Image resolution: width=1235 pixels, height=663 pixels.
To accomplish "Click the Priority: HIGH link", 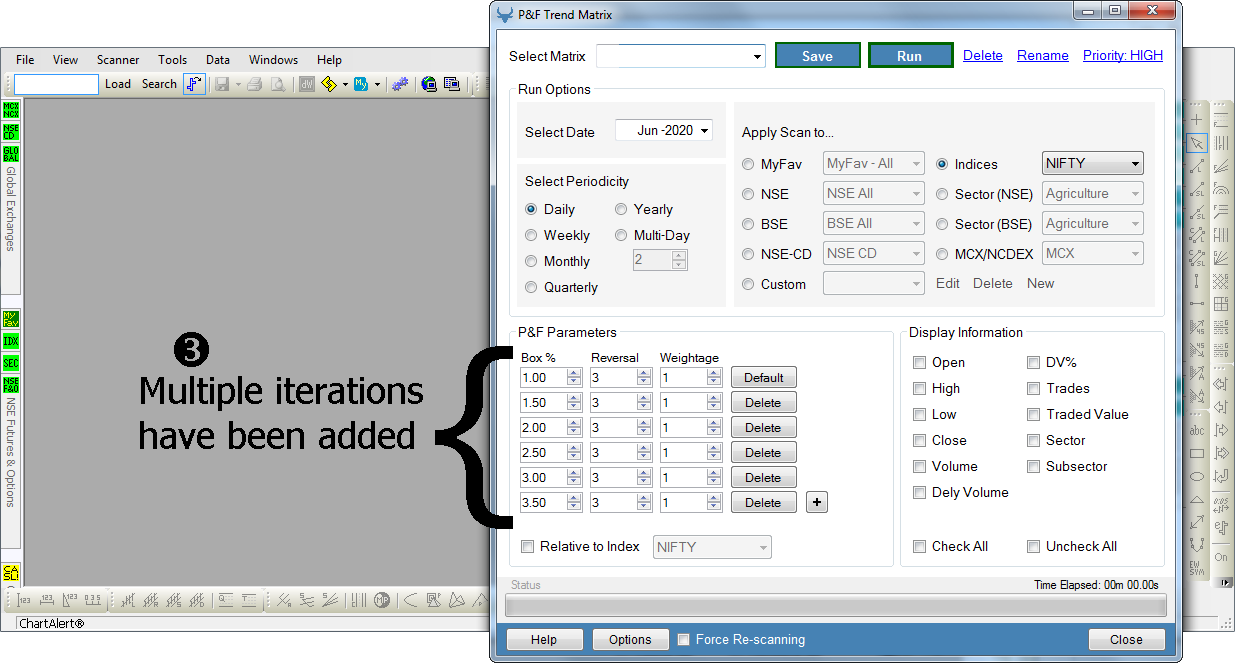I will 1123,56.
